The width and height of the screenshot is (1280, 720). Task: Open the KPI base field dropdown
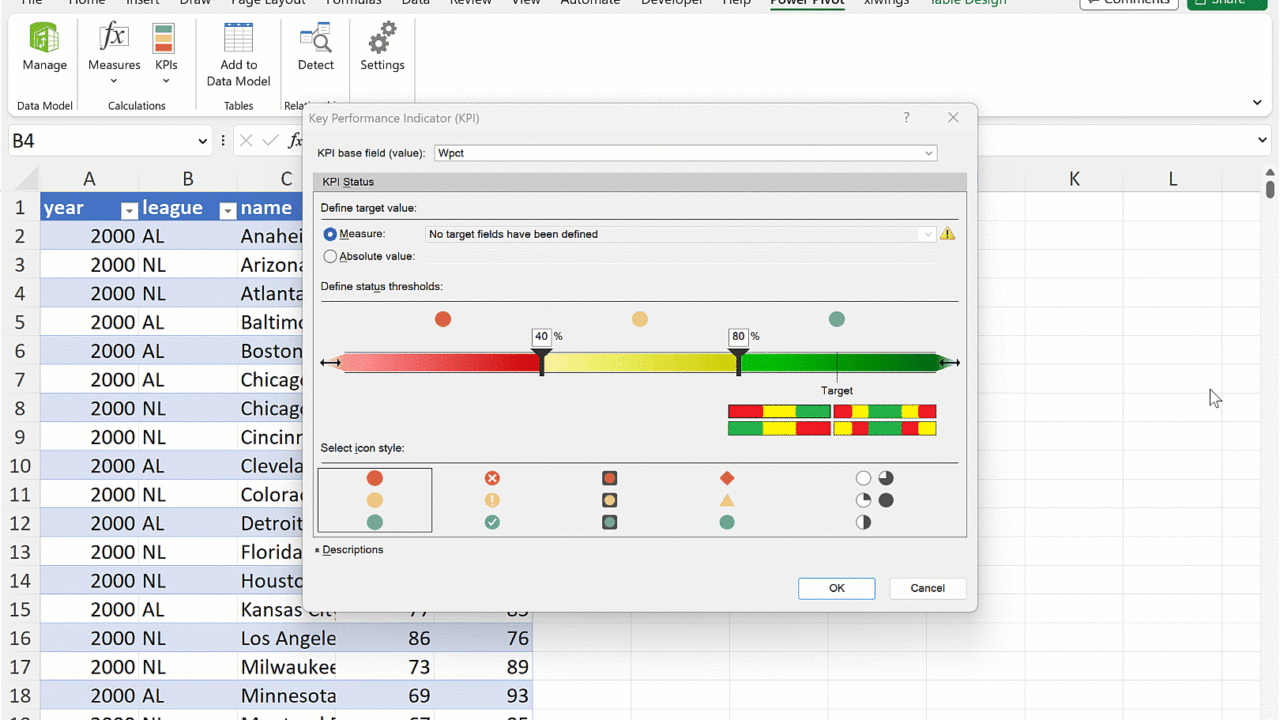click(929, 153)
